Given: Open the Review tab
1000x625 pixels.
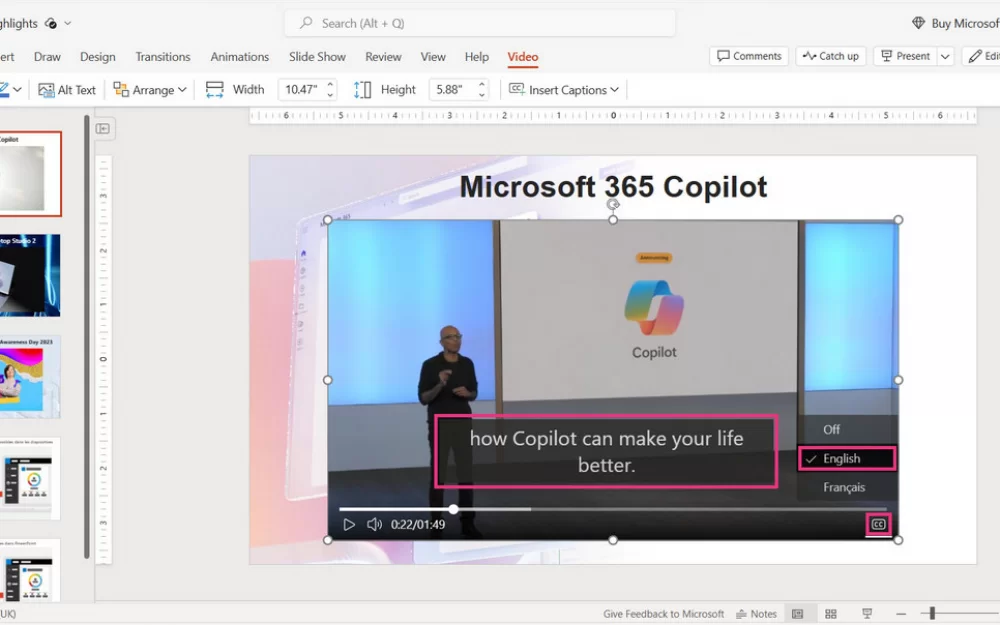Looking at the screenshot, I should click(383, 57).
